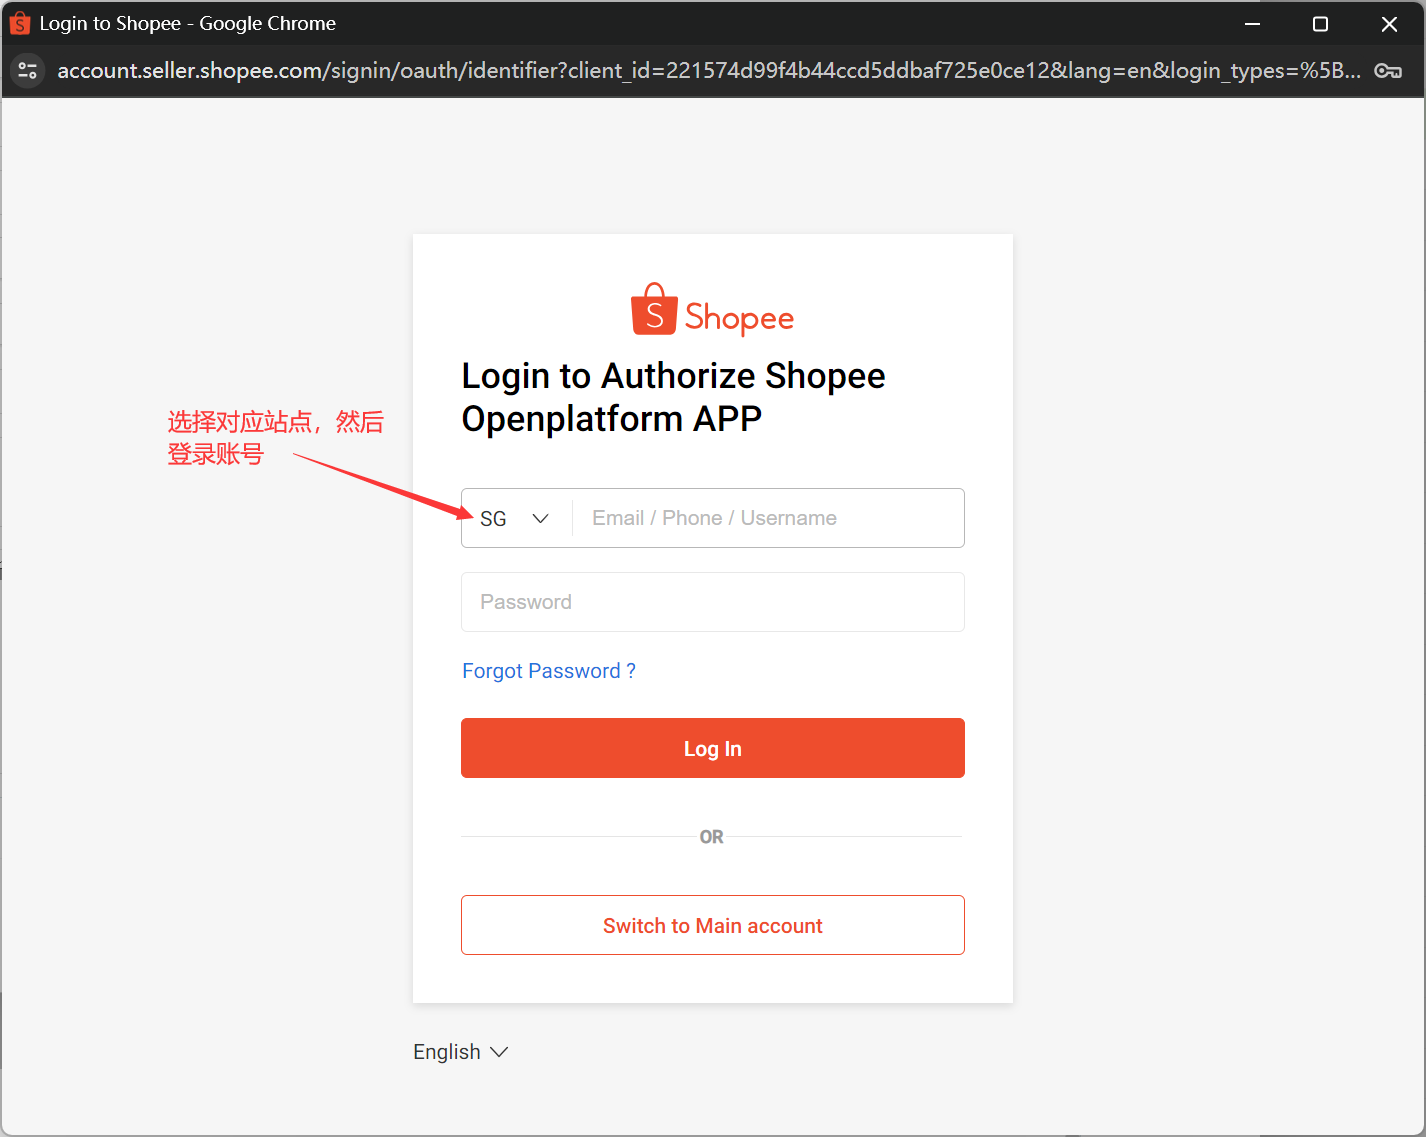The width and height of the screenshot is (1426, 1137).
Task: Click the Log In button
Action: tap(712, 748)
